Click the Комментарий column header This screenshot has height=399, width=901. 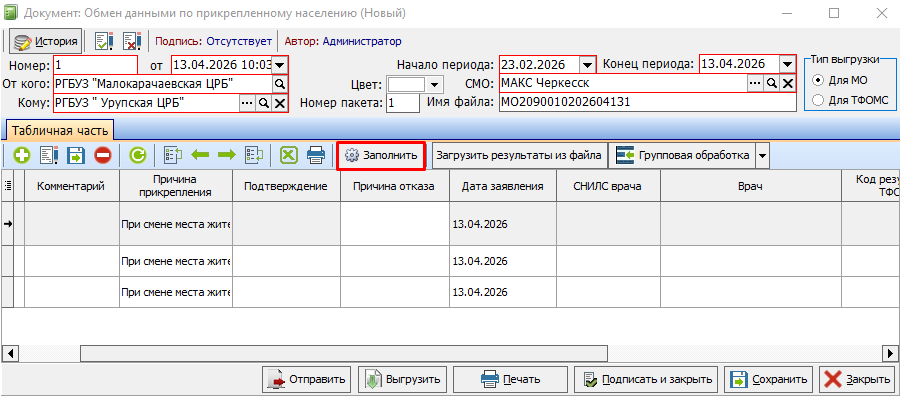coord(71,185)
